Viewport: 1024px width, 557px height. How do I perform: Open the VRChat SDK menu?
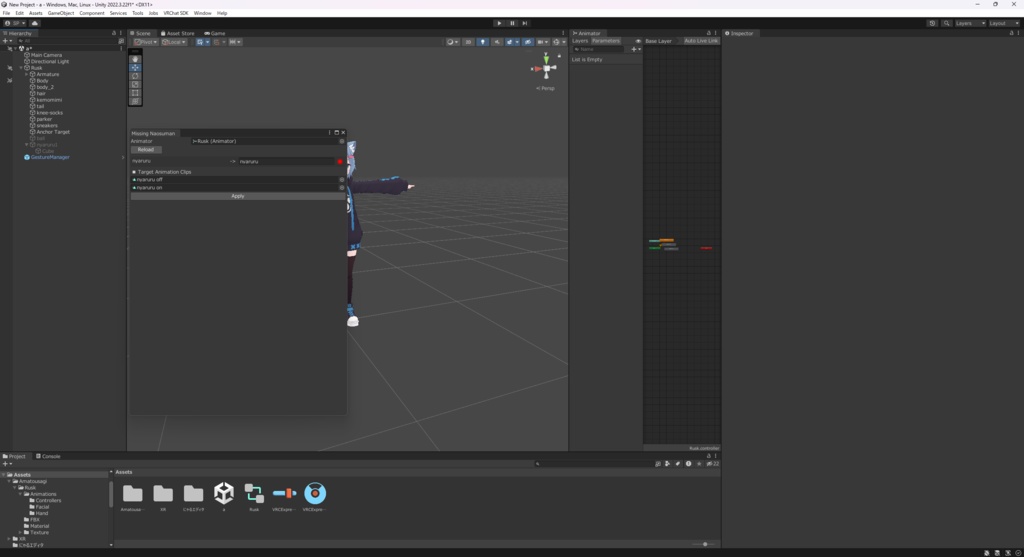click(176, 13)
